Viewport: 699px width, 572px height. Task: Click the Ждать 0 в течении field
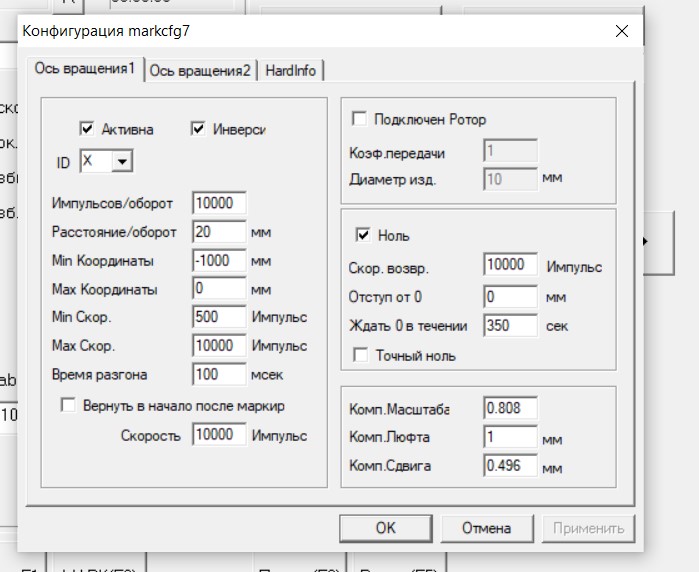509,325
